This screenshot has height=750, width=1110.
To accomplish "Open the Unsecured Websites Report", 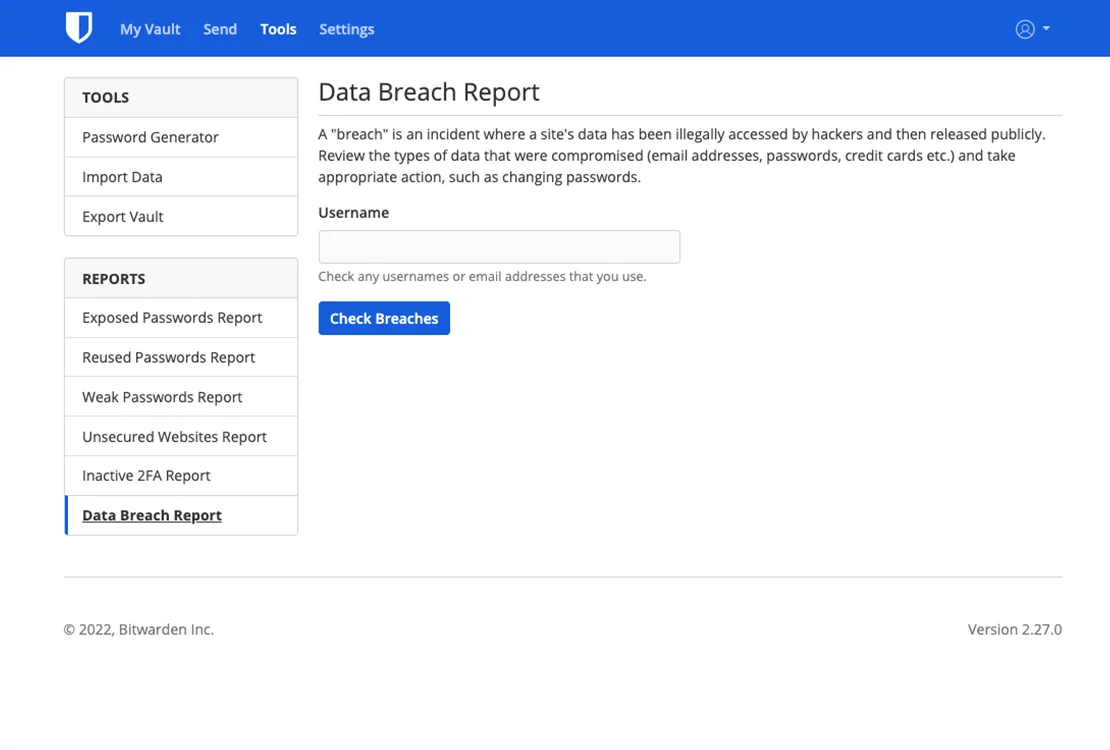I will (174, 436).
